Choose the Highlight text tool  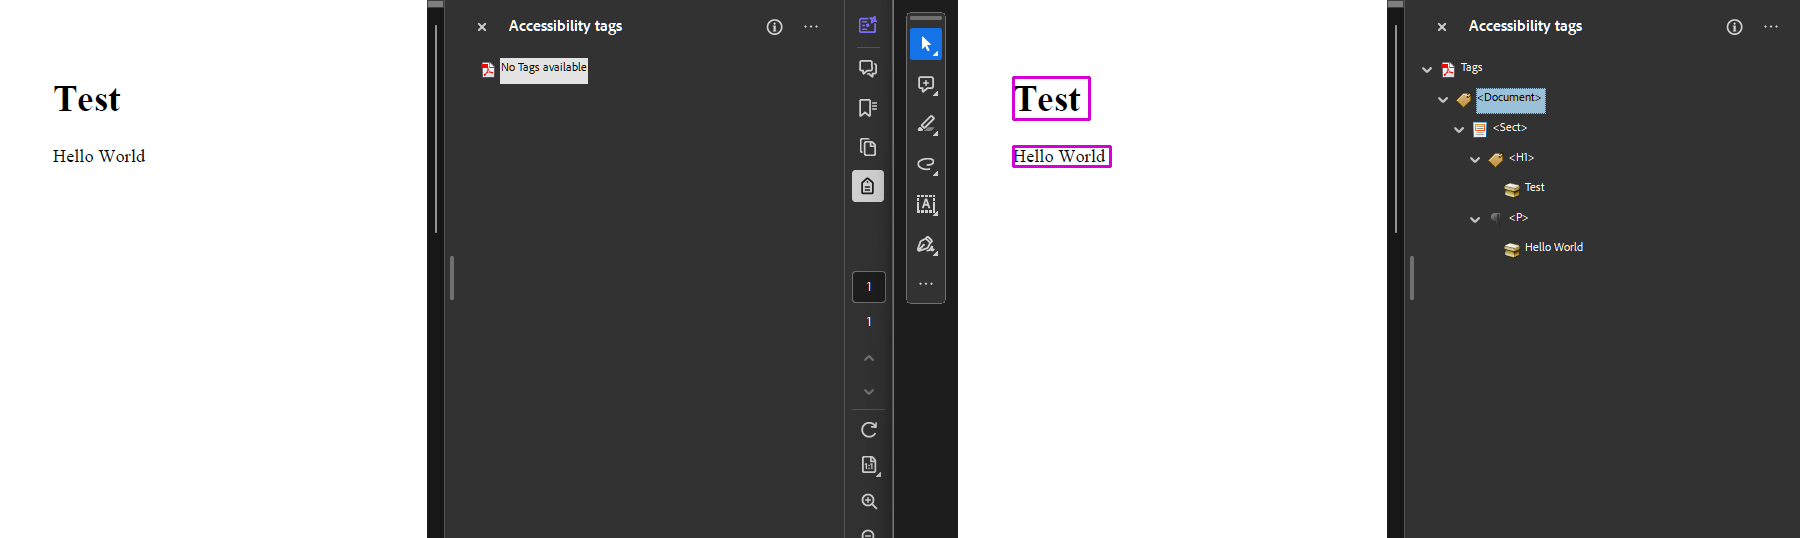point(926,124)
